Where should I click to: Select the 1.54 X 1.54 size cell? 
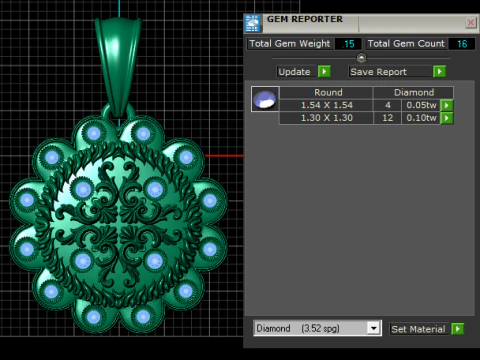pyautogui.click(x=326, y=105)
